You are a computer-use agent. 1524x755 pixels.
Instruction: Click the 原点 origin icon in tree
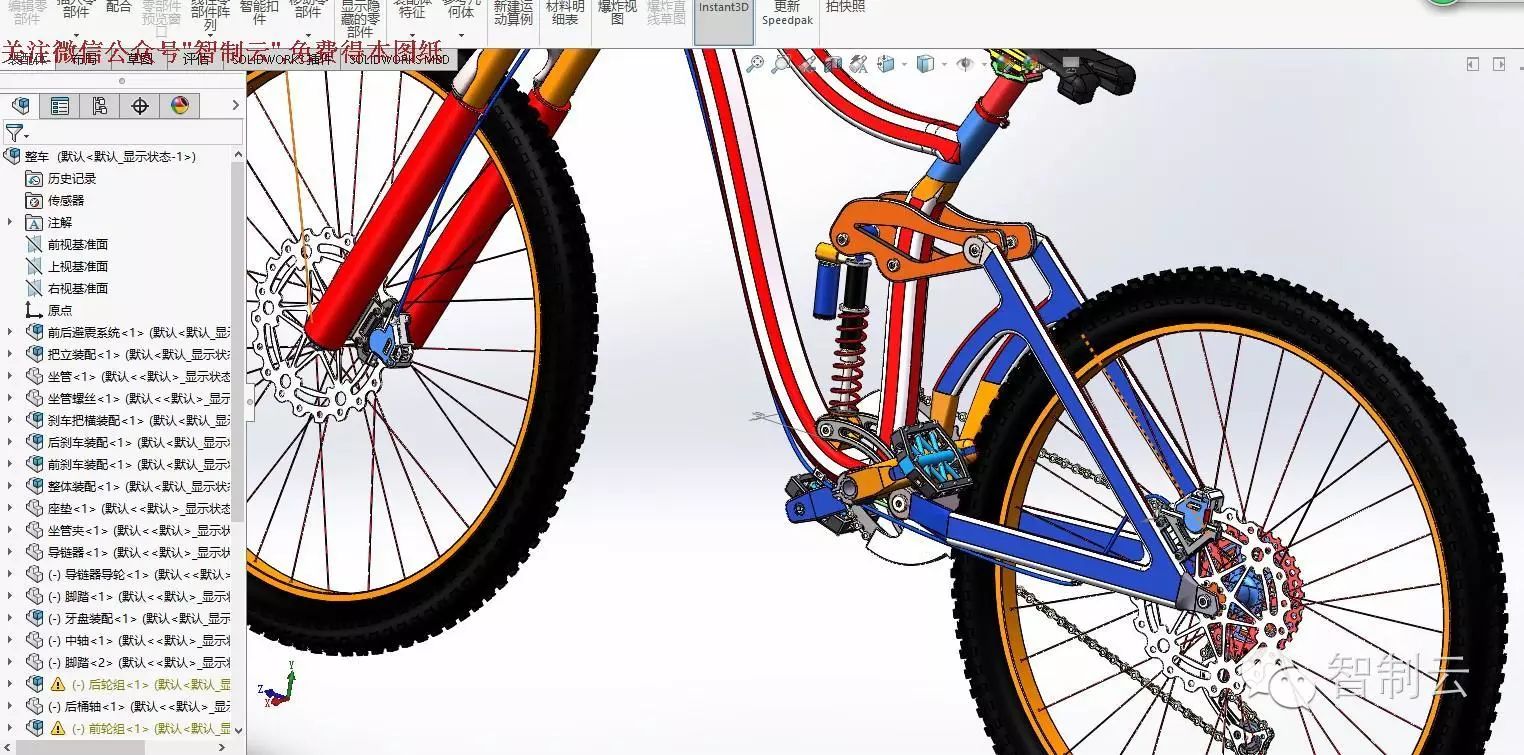tap(34, 311)
